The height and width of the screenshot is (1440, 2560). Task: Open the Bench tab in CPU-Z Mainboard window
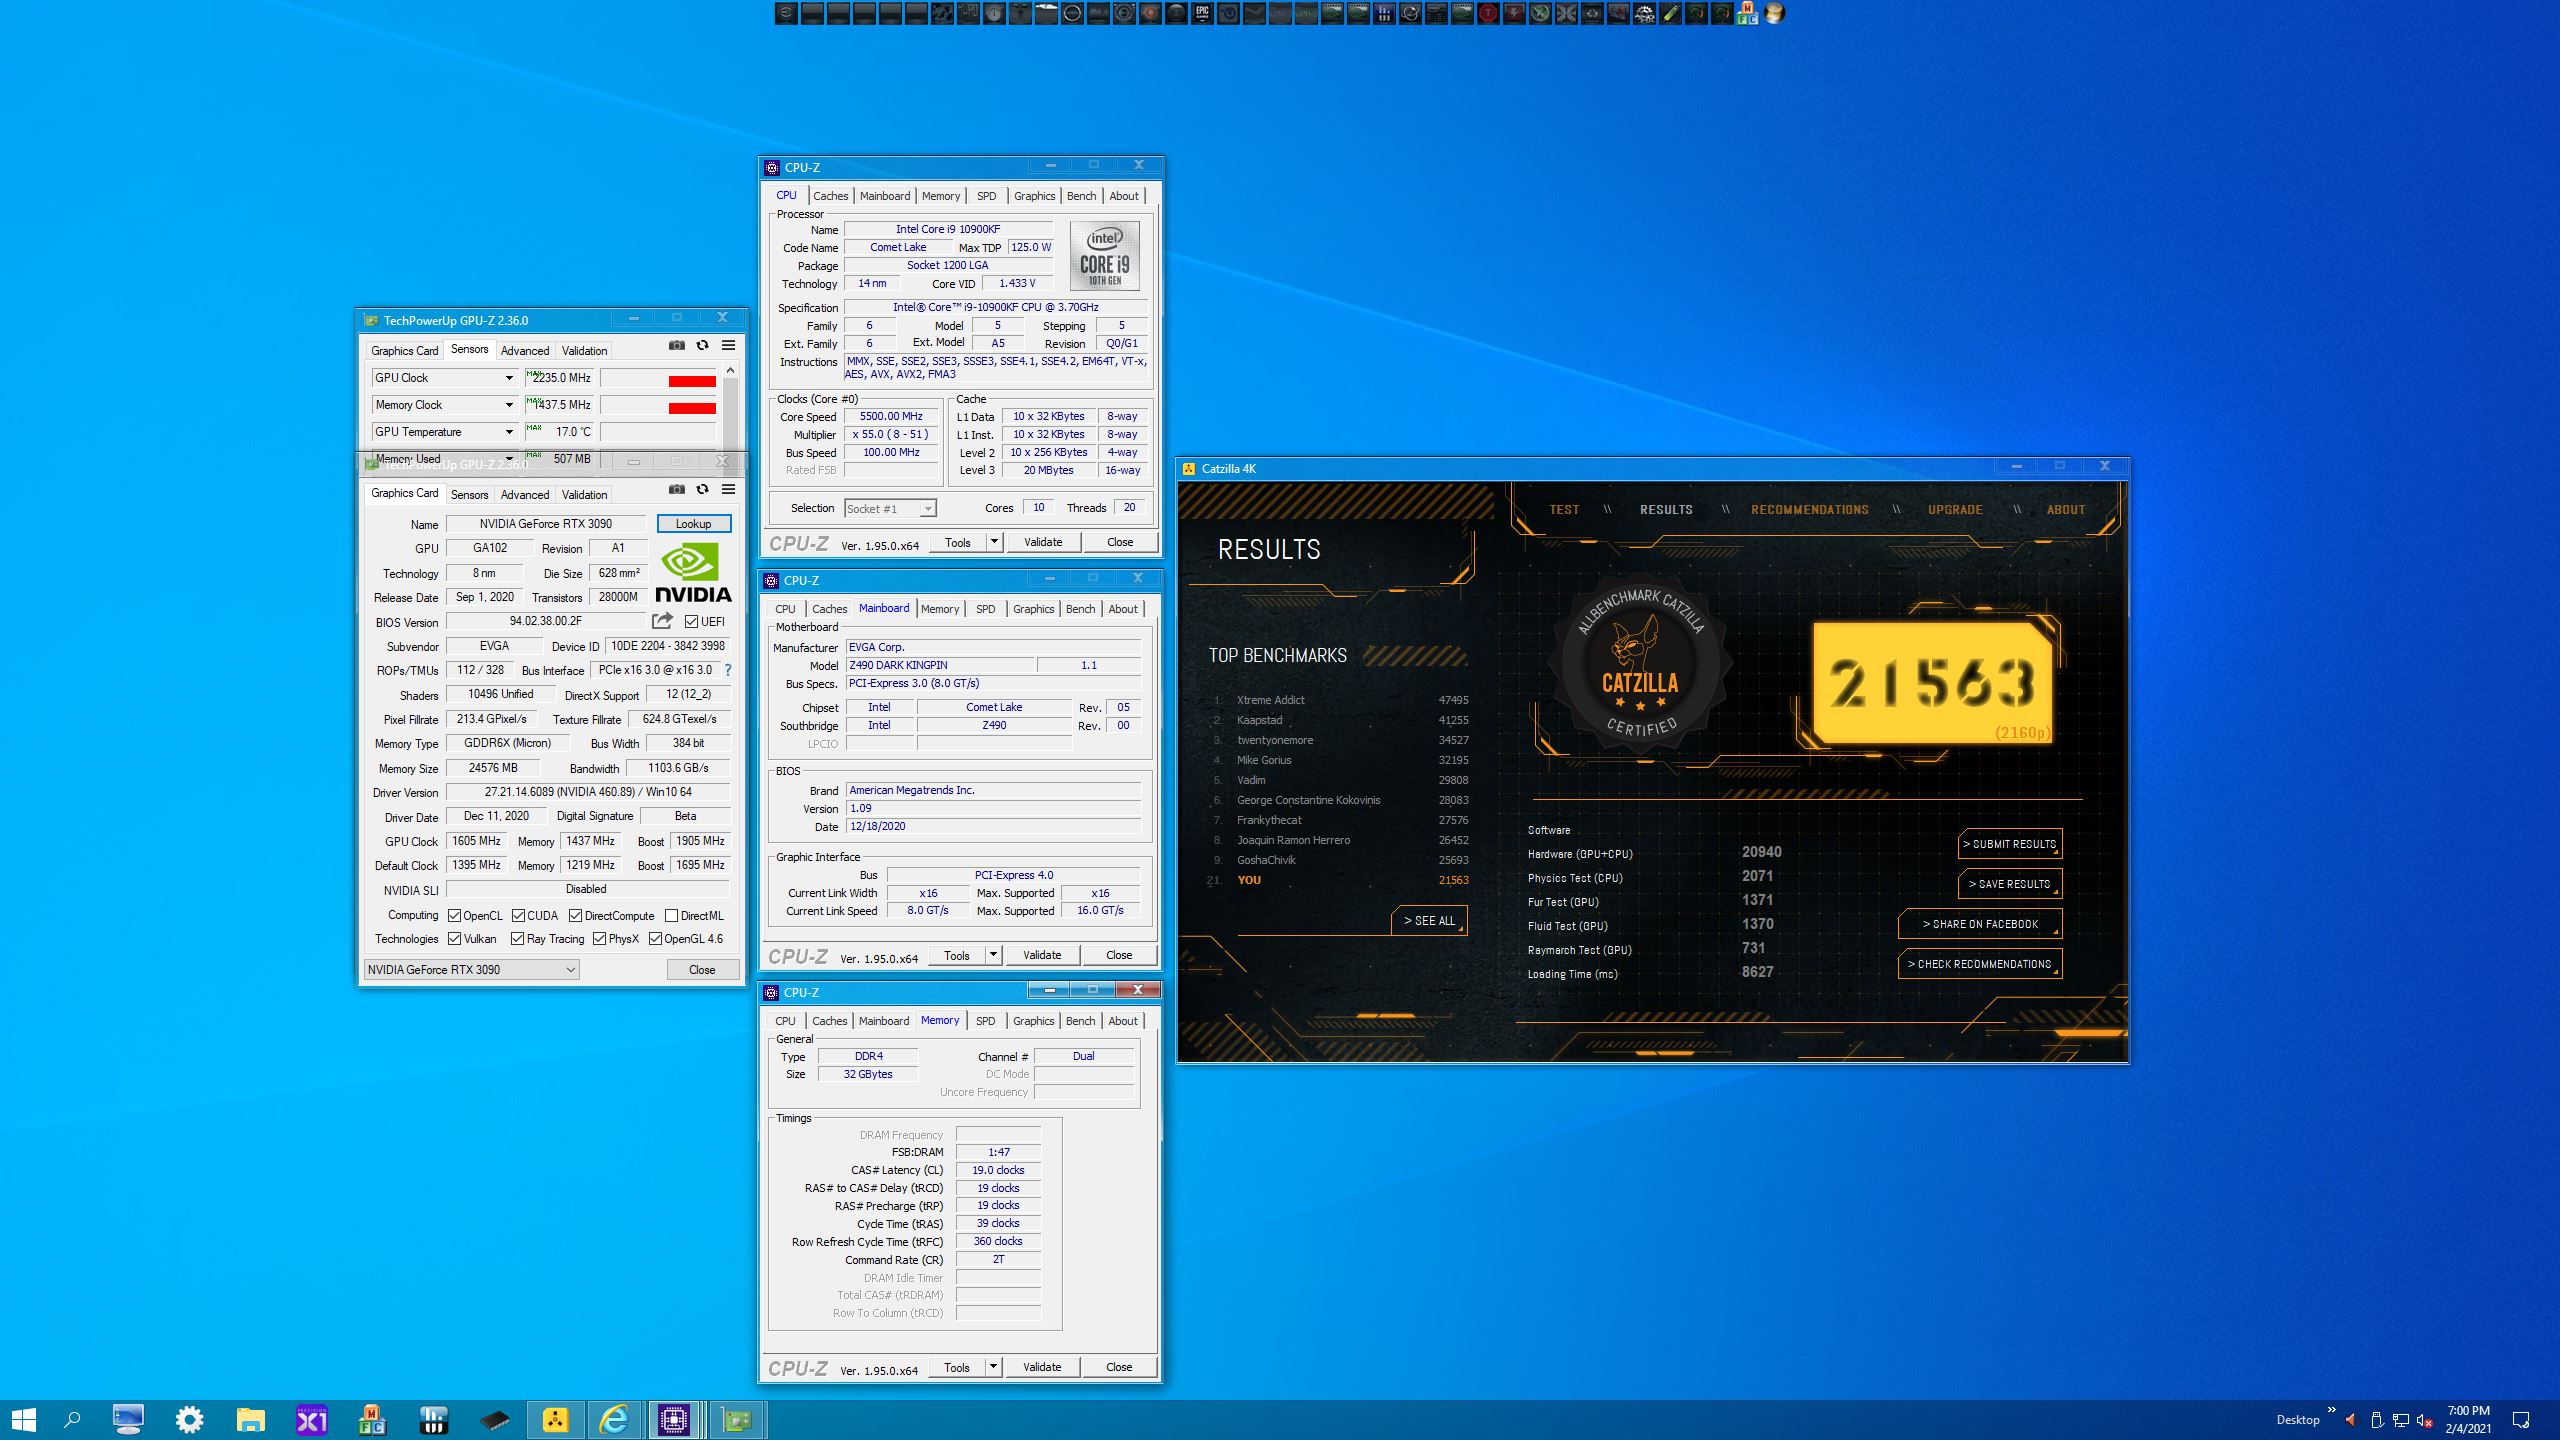coord(1080,609)
